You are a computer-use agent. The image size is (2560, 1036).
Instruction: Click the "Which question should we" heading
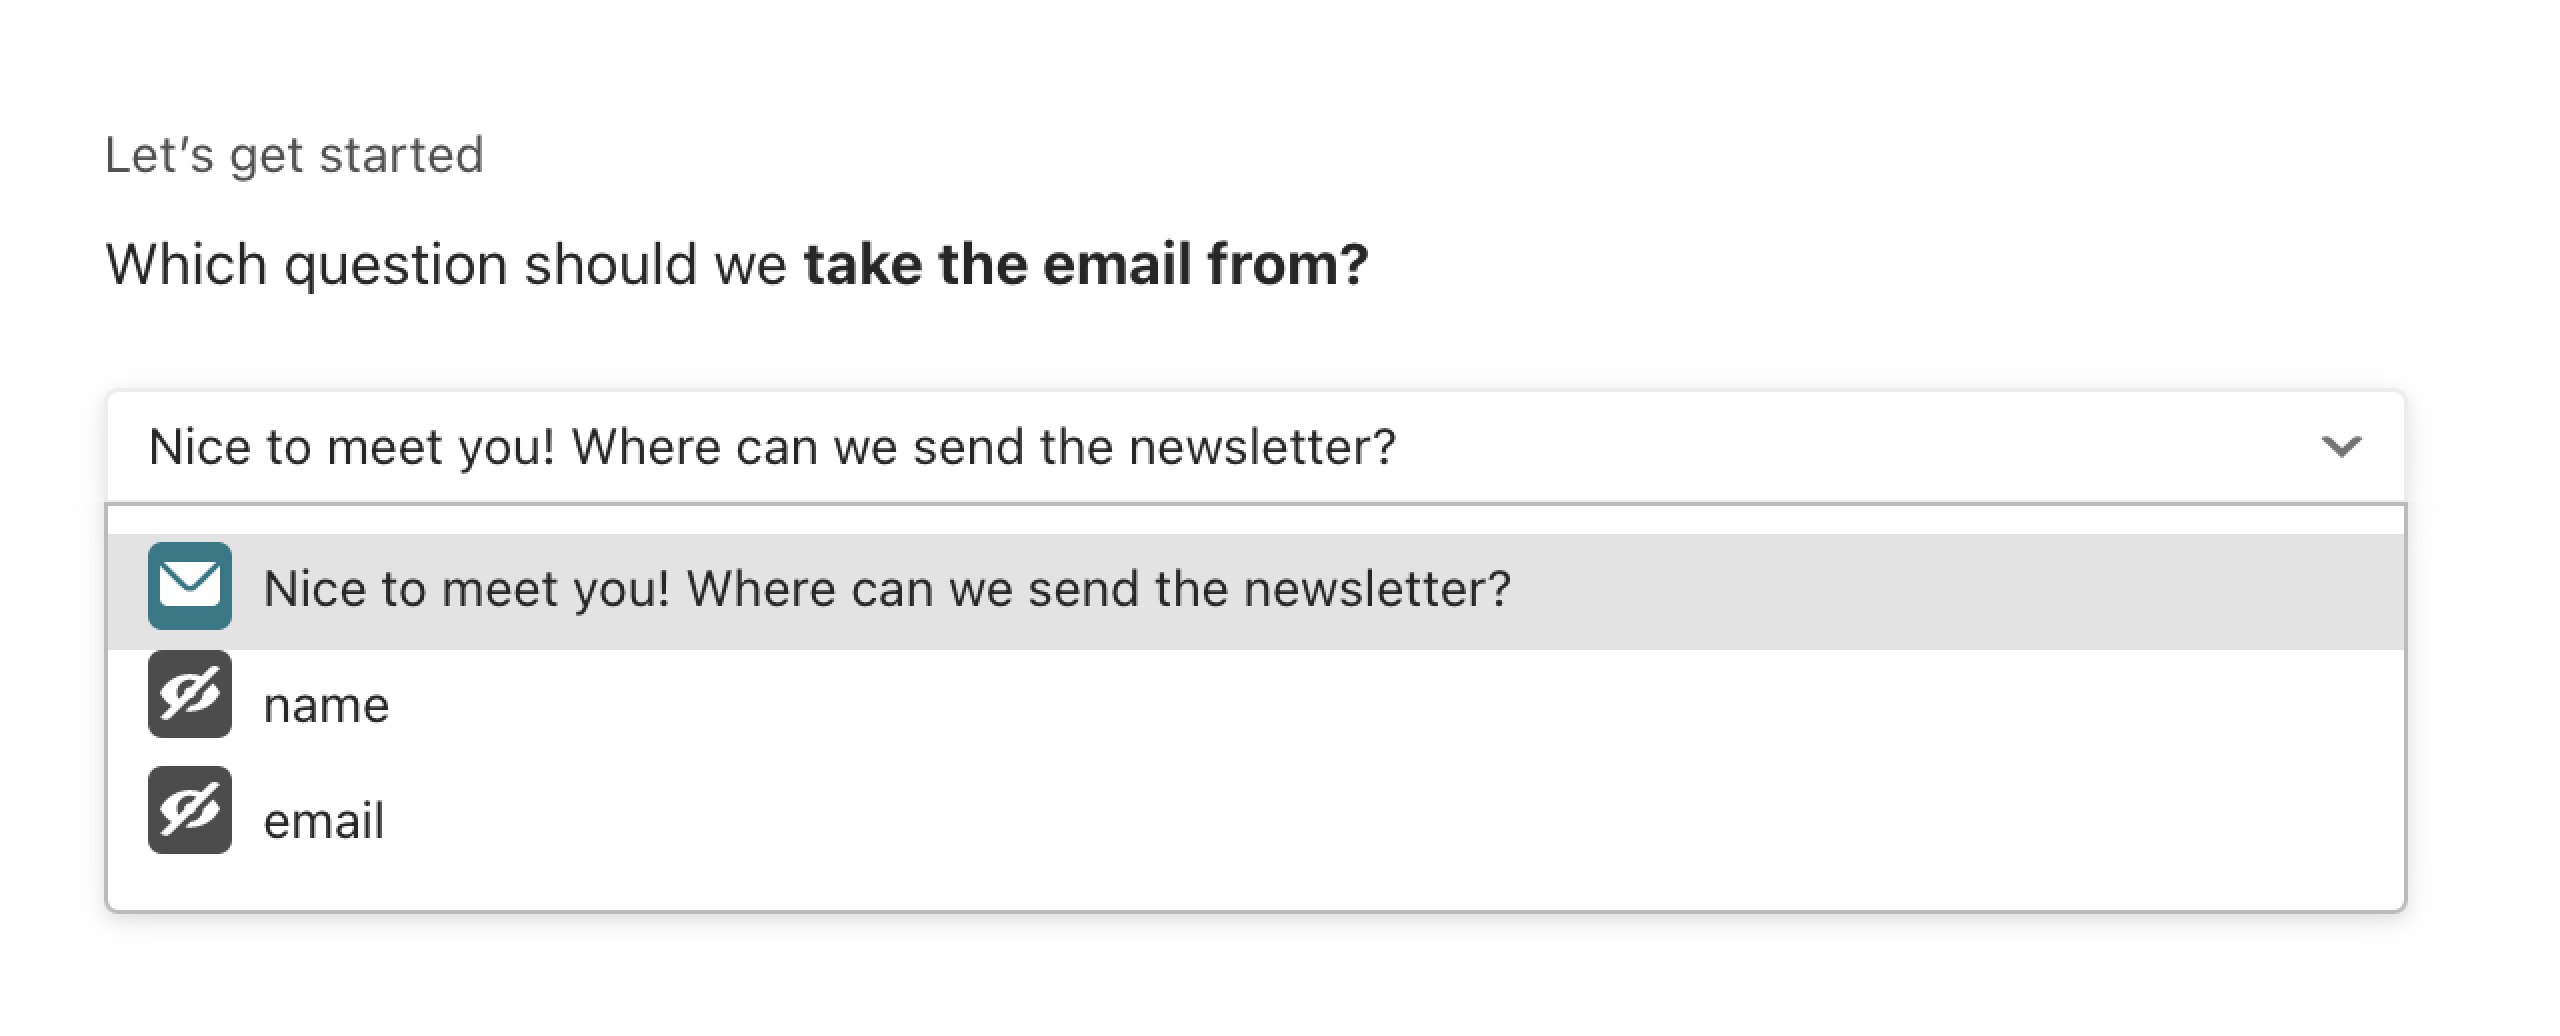coord(446,266)
